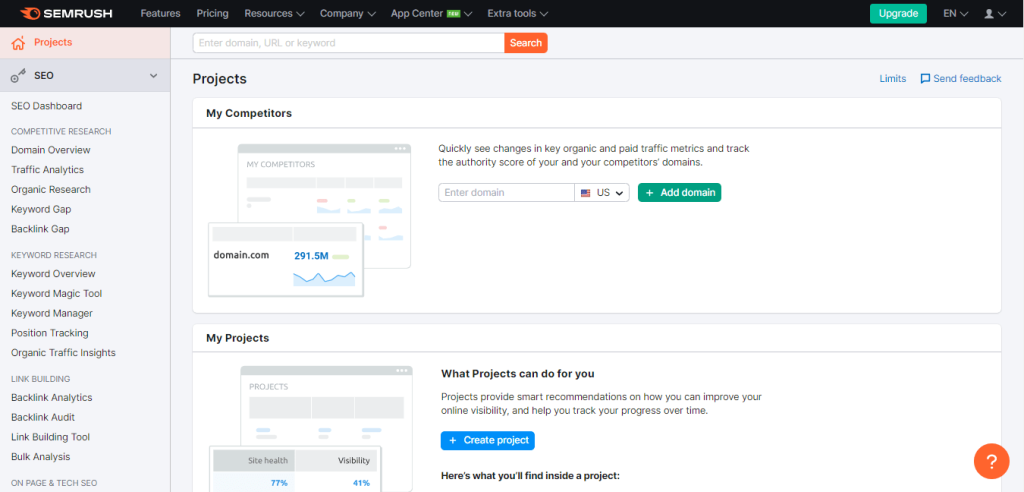1024x492 pixels.
Task: Open the Features menu item
Action: click(x=160, y=13)
